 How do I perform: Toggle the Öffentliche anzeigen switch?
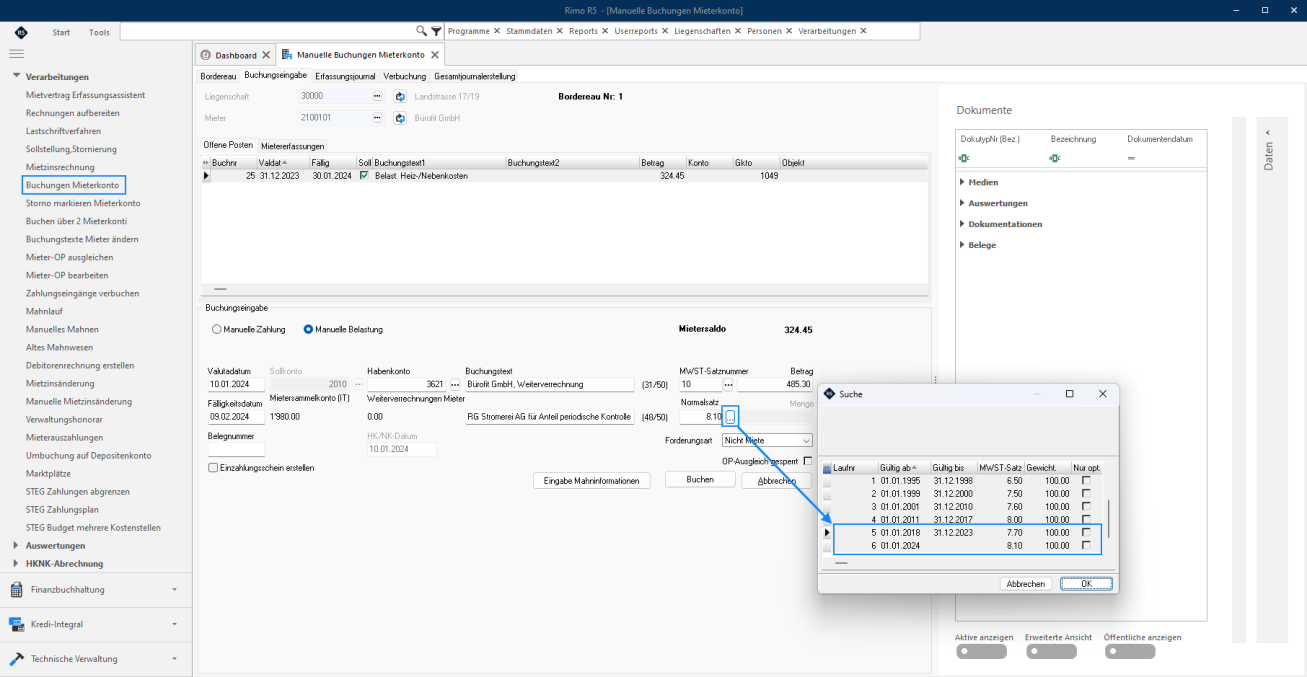click(x=1130, y=652)
